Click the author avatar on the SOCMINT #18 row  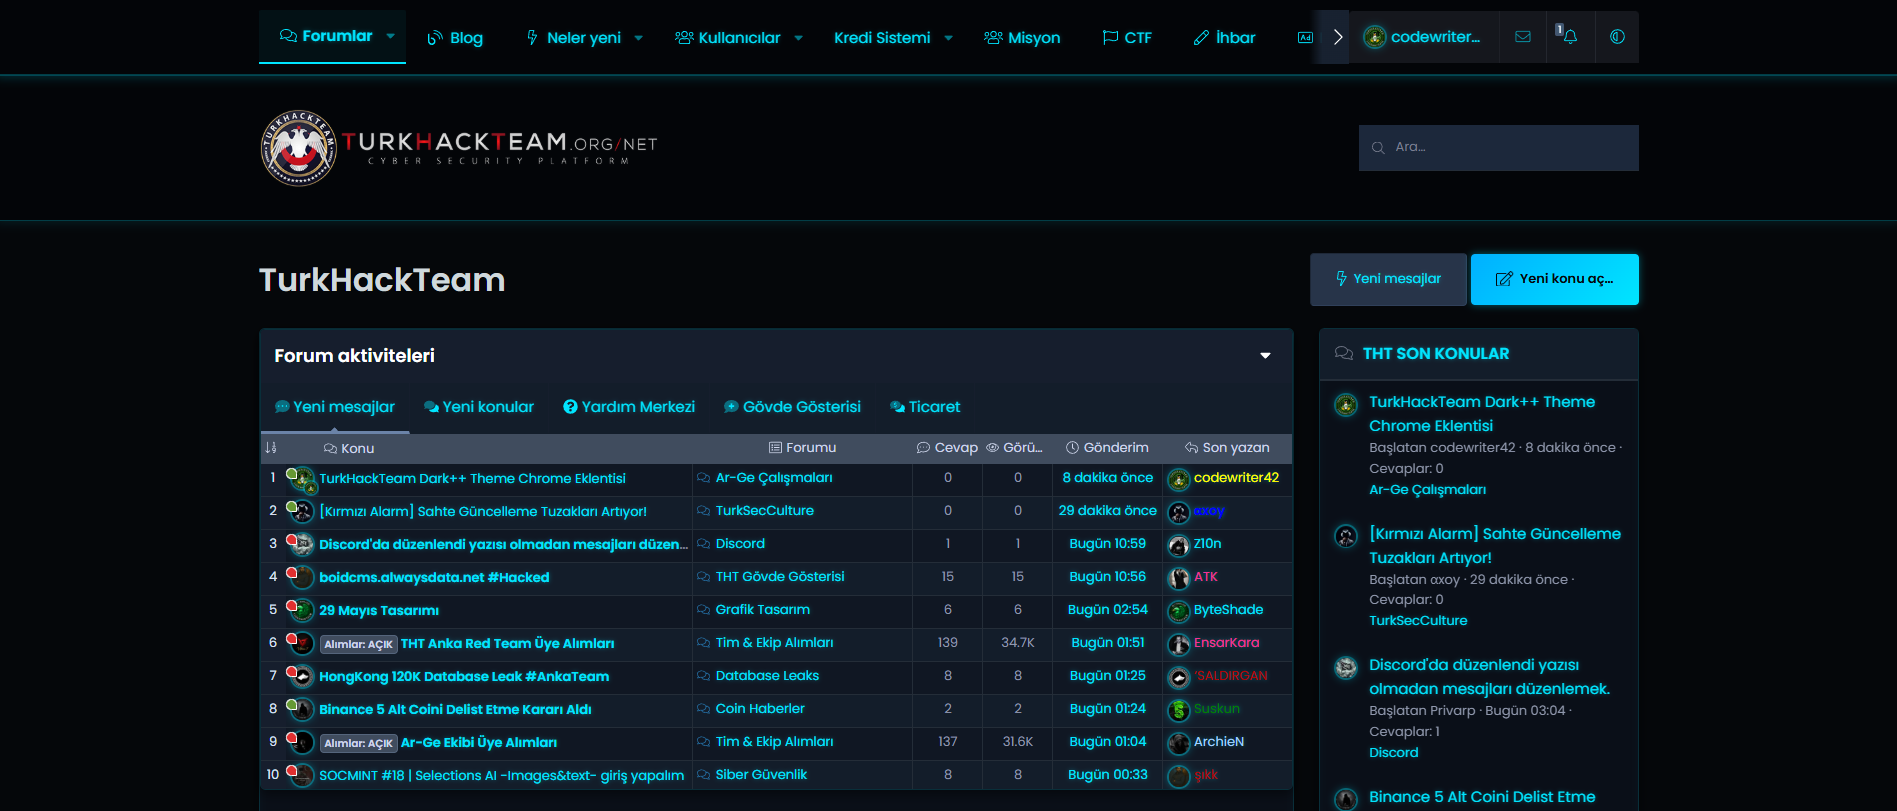(x=300, y=776)
